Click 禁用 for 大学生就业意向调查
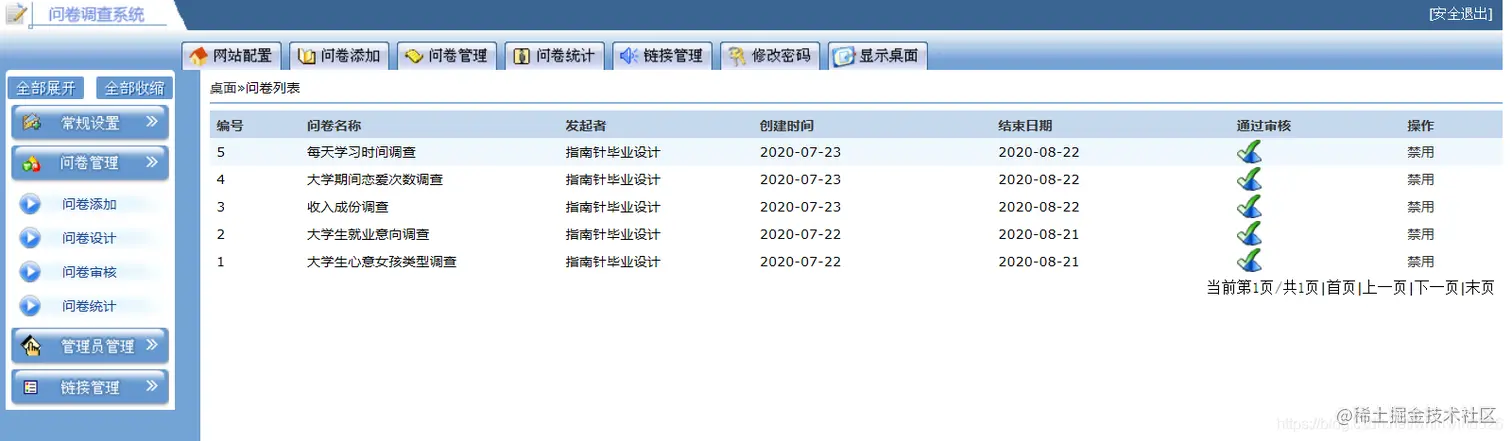1512x441 pixels. pyautogui.click(x=1420, y=234)
